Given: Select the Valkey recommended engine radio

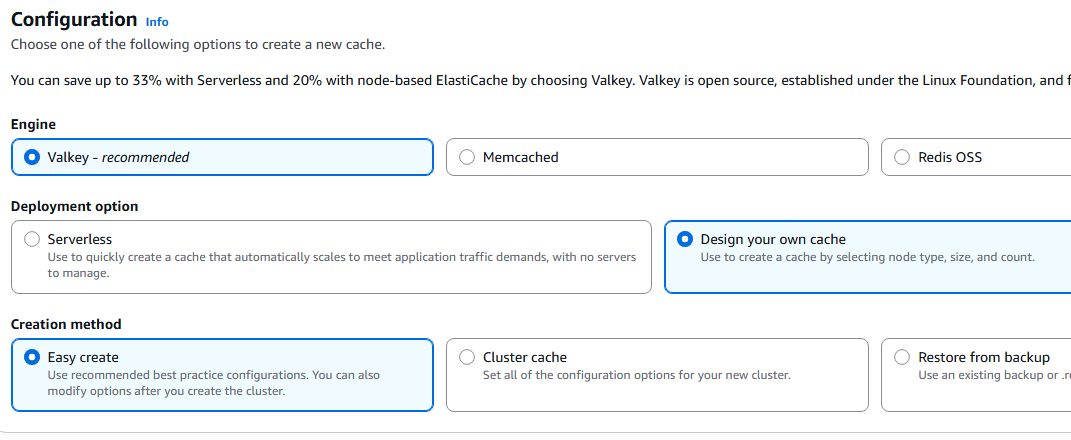Looking at the screenshot, I should (x=31, y=157).
